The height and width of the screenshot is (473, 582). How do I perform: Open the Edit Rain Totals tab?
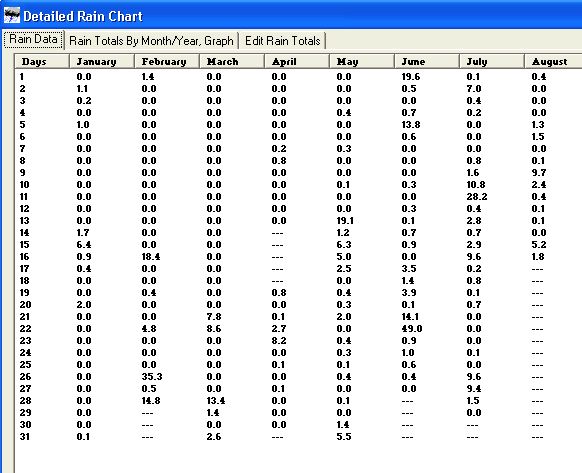tap(282, 40)
